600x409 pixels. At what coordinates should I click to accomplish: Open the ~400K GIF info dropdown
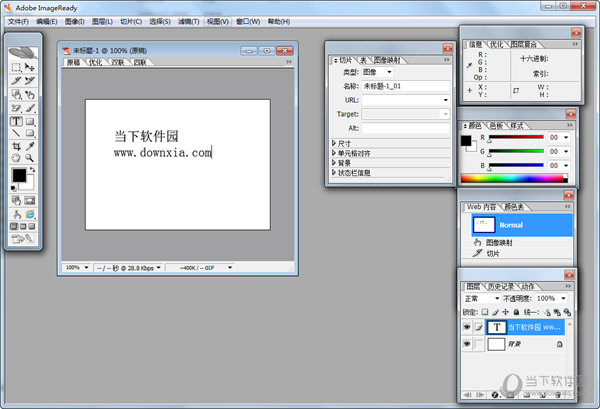click(x=230, y=267)
